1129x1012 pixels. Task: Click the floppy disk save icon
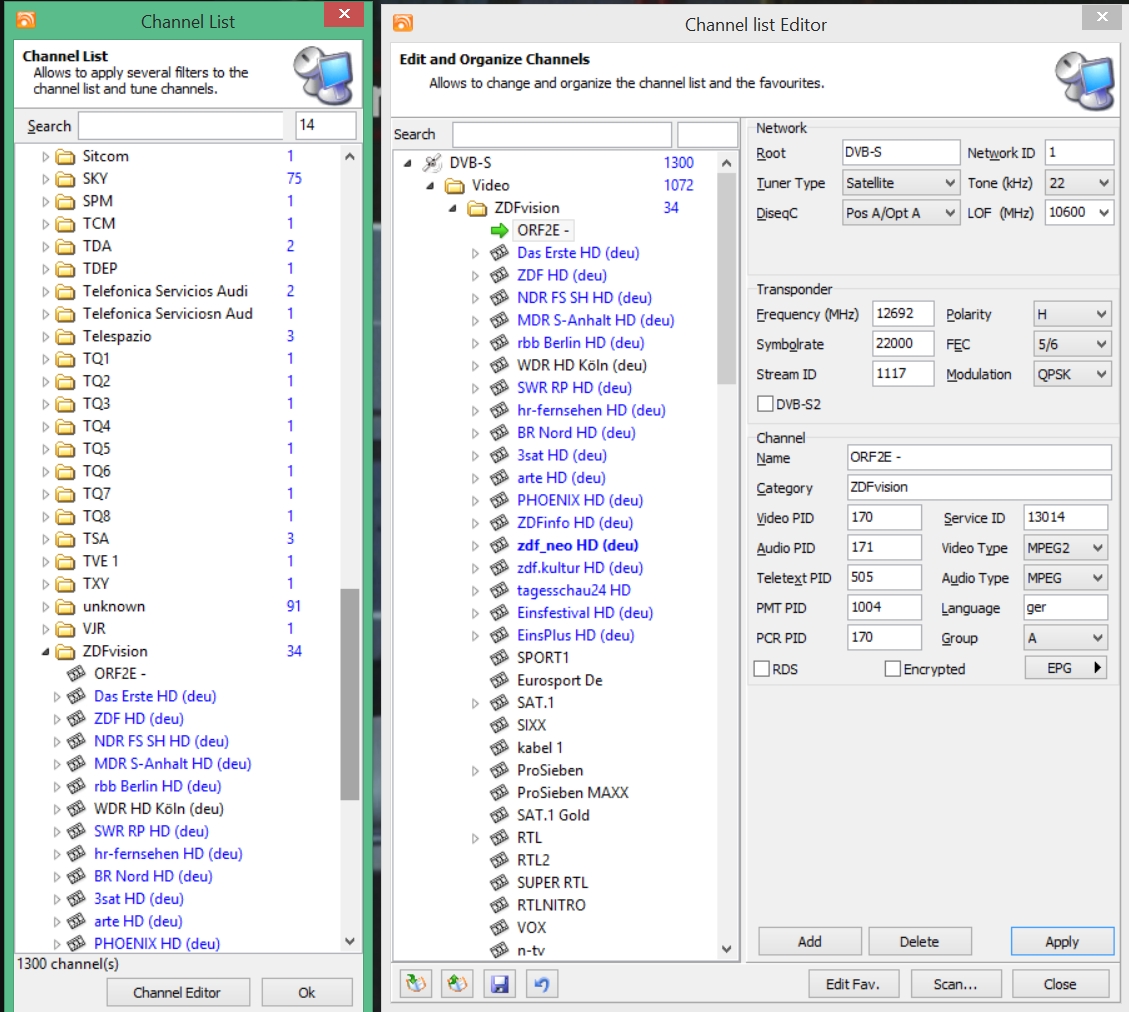click(x=500, y=984)
